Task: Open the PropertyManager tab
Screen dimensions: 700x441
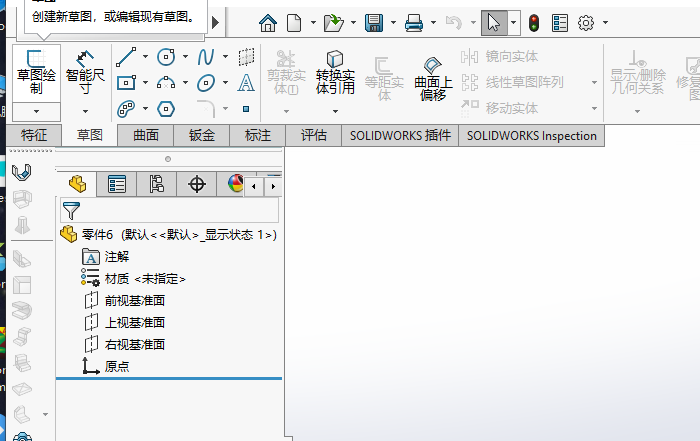Action: coord(117,184)
